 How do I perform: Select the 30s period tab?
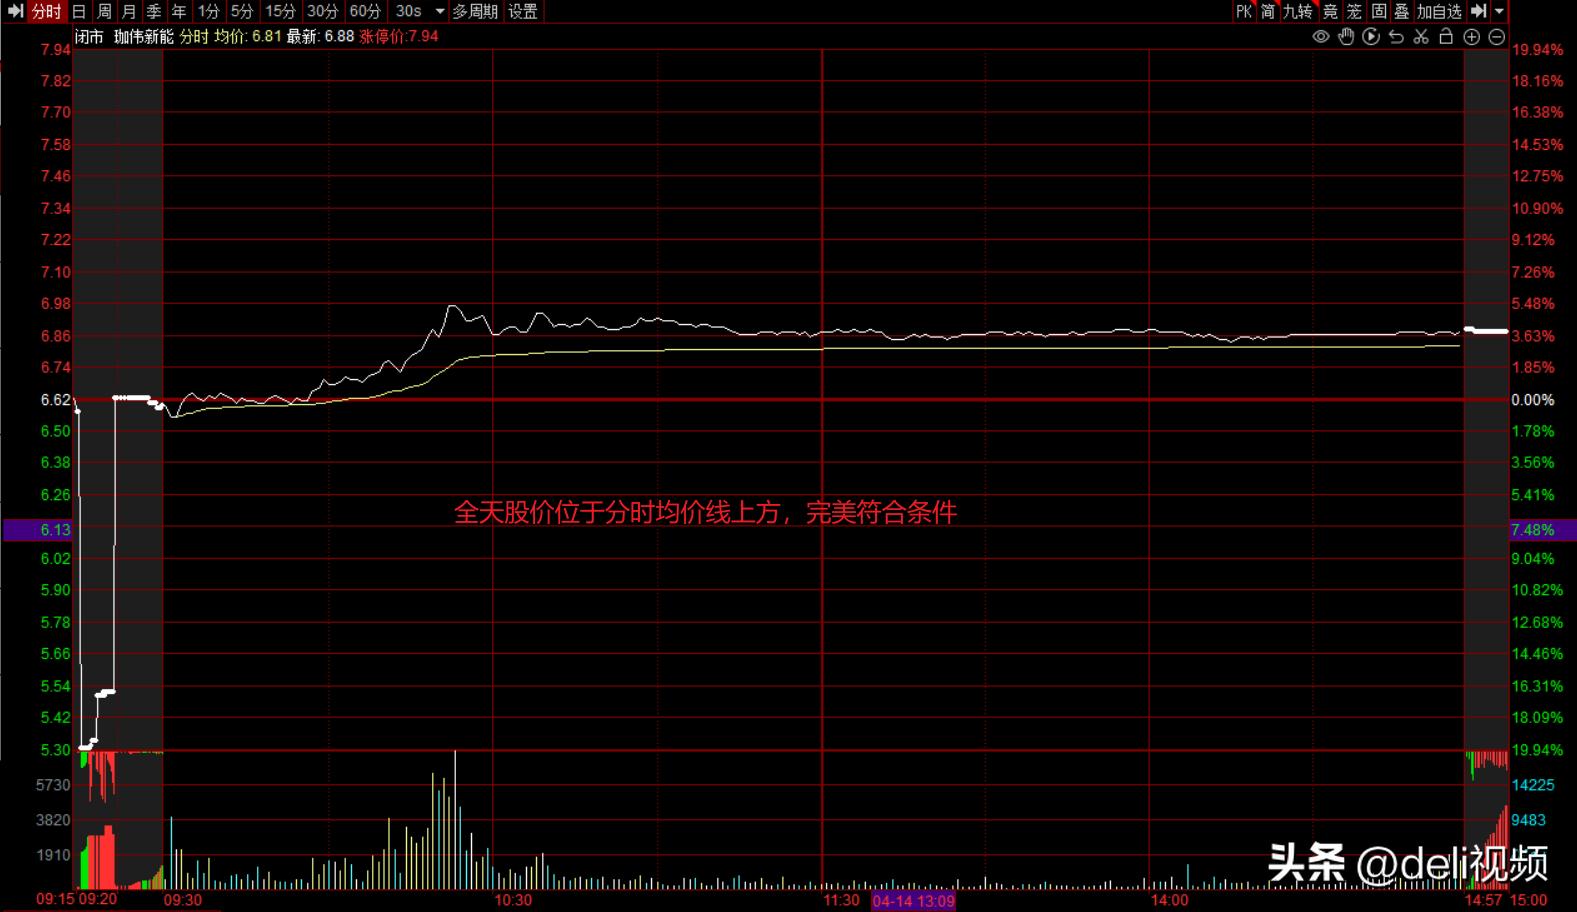pos(408,11)
